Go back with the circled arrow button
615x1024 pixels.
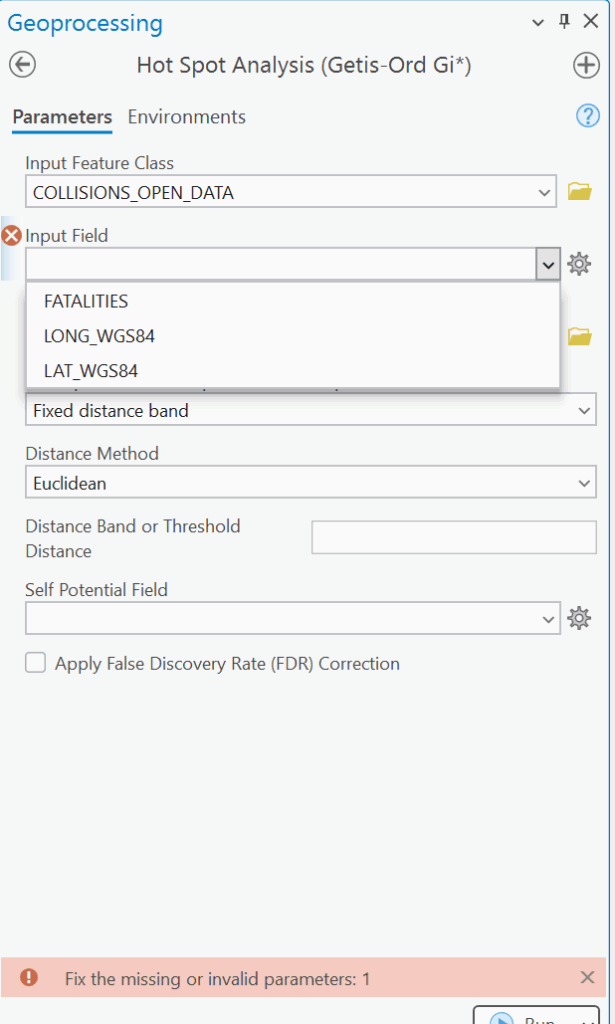(x=22, y=65)
